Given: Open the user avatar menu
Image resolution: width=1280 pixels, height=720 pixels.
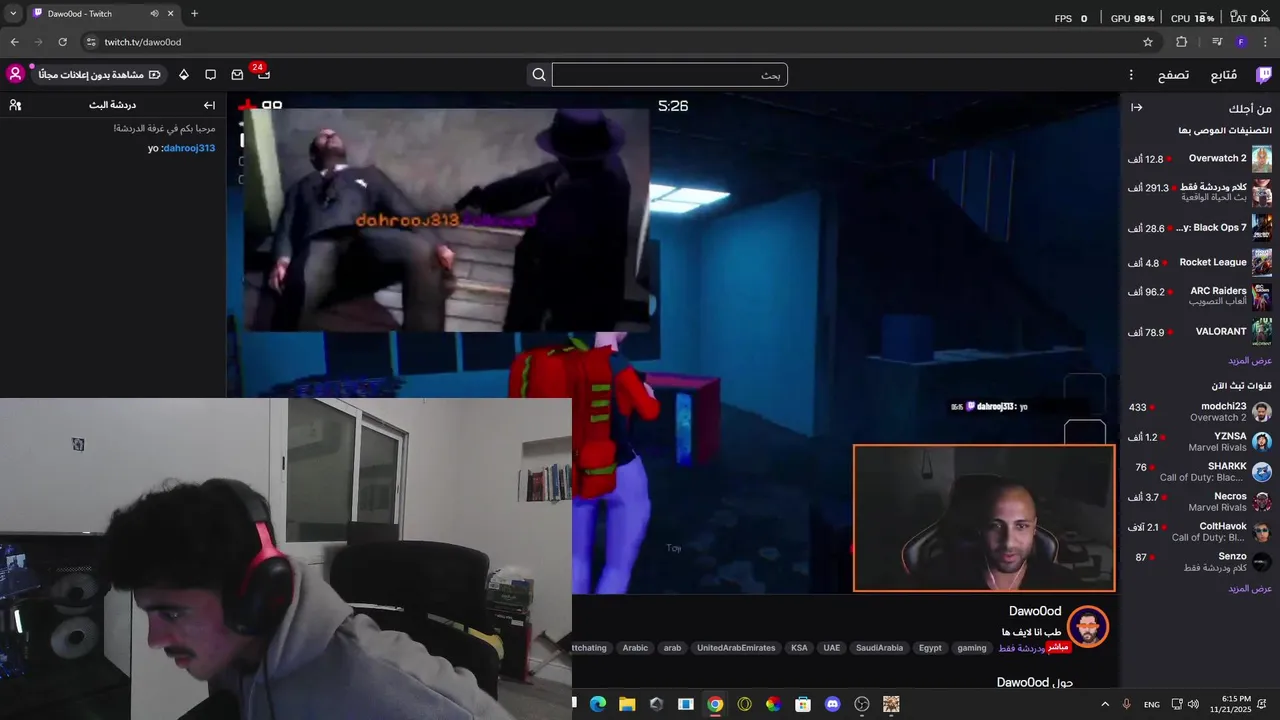Looking at the screenshot, I should click(x=15, y=74).
